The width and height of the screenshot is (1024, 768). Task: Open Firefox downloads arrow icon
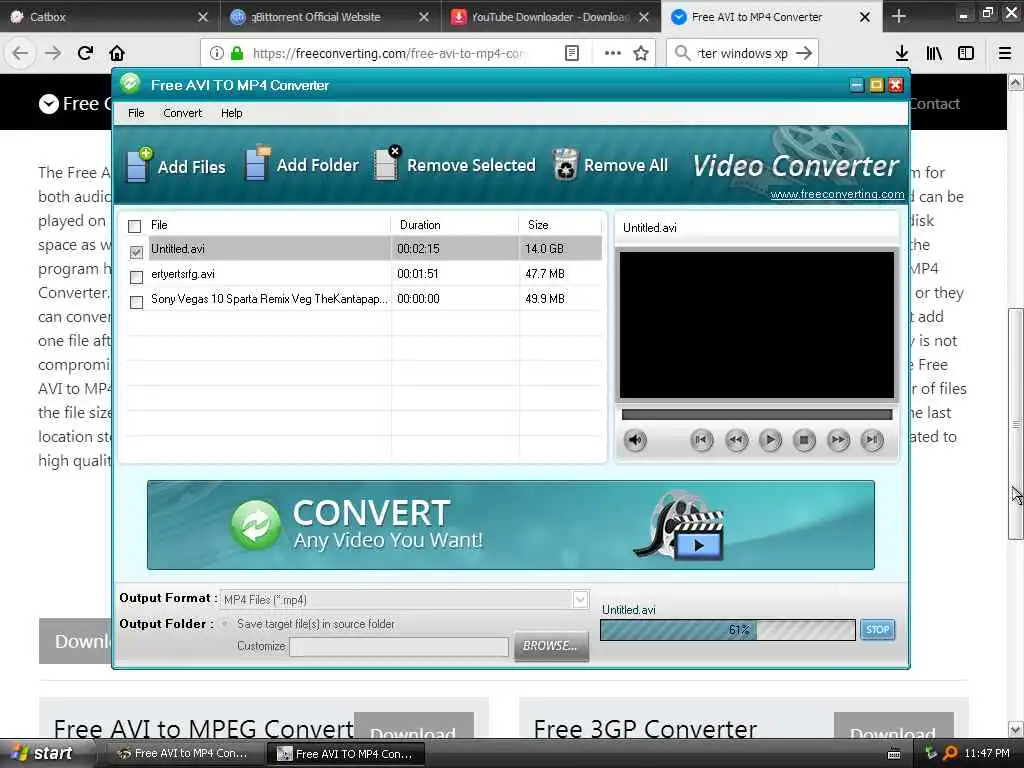click(902, 53)
